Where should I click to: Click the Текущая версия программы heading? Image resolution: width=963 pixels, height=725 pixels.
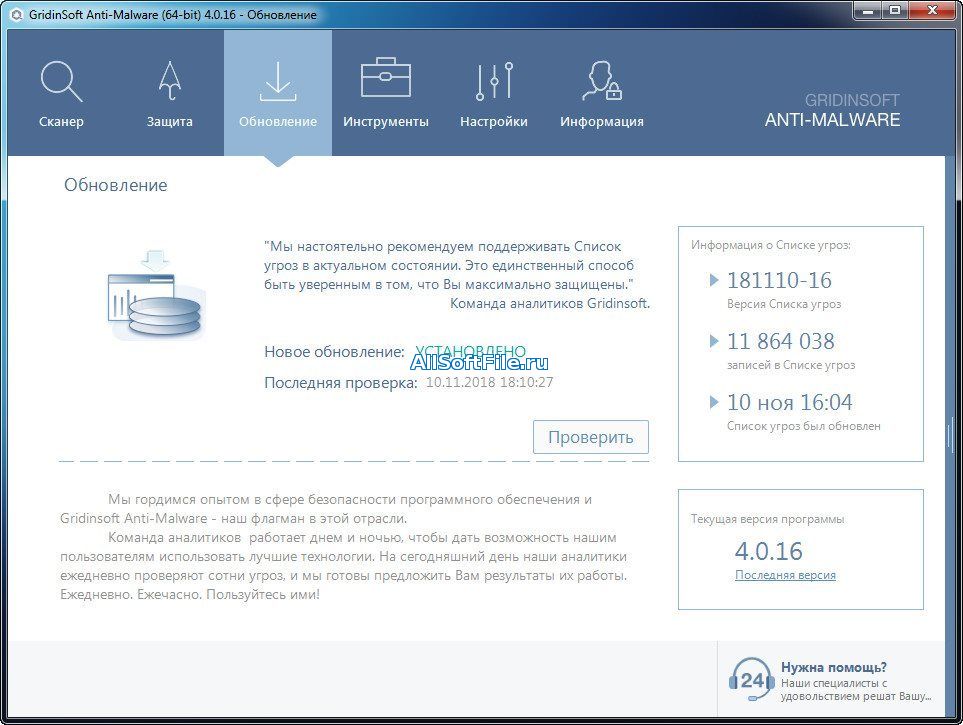click(767, 519)
